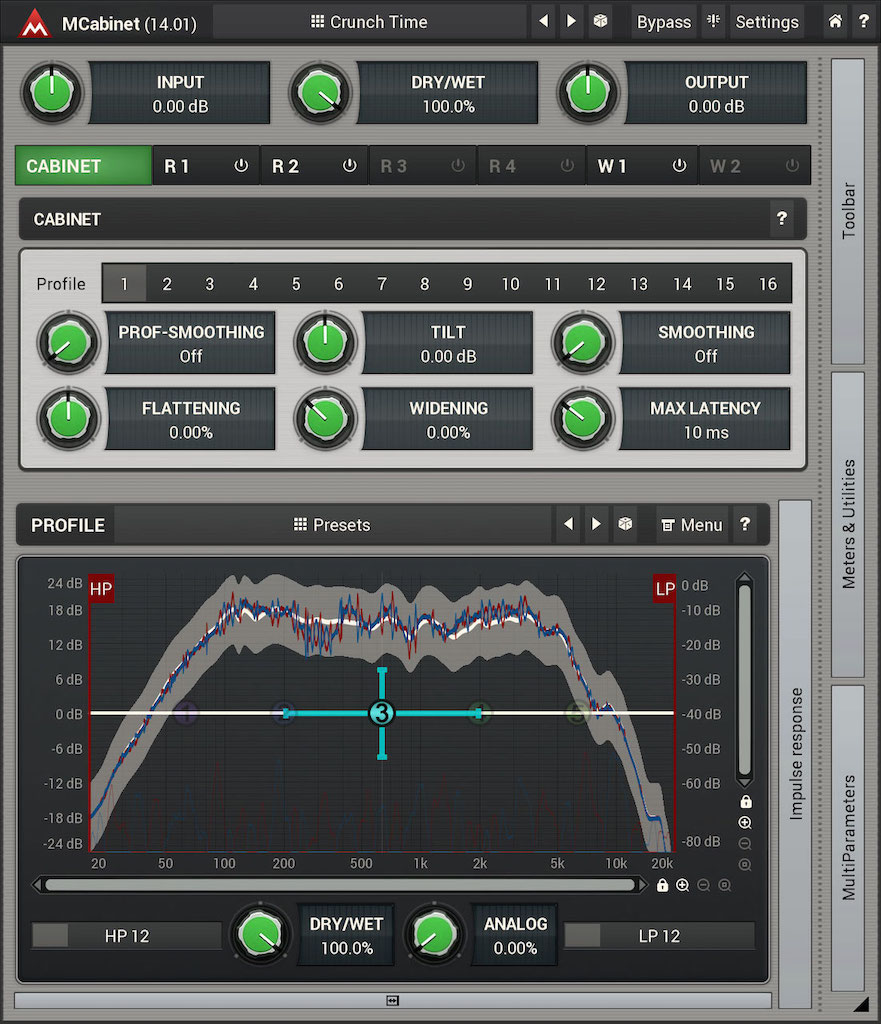Click the HP marker on the graph
Screen dimensions: 881x1024
101,589
